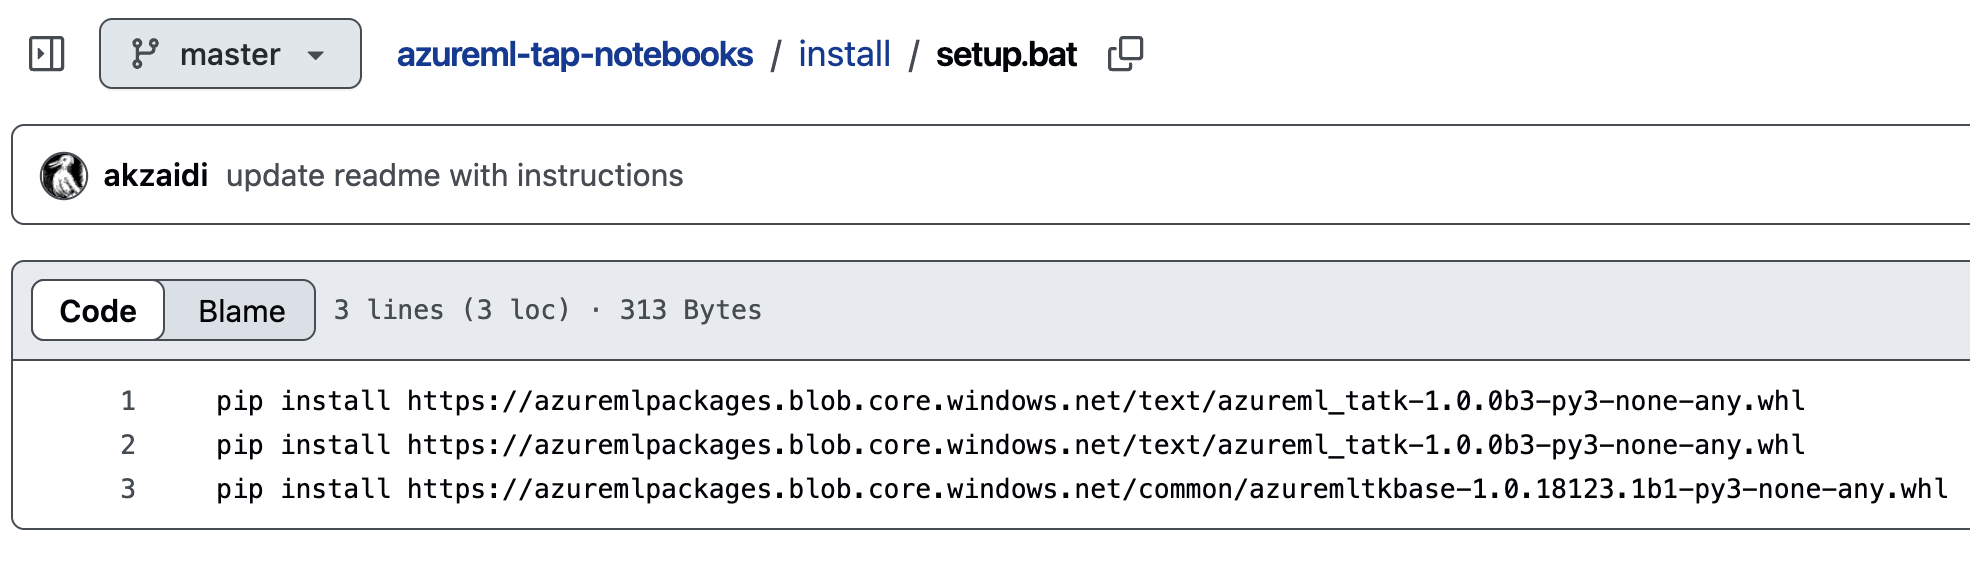Copy the file path with copy icon
Viewport: 1970px width, 564px height.
tap(1125, 54)
